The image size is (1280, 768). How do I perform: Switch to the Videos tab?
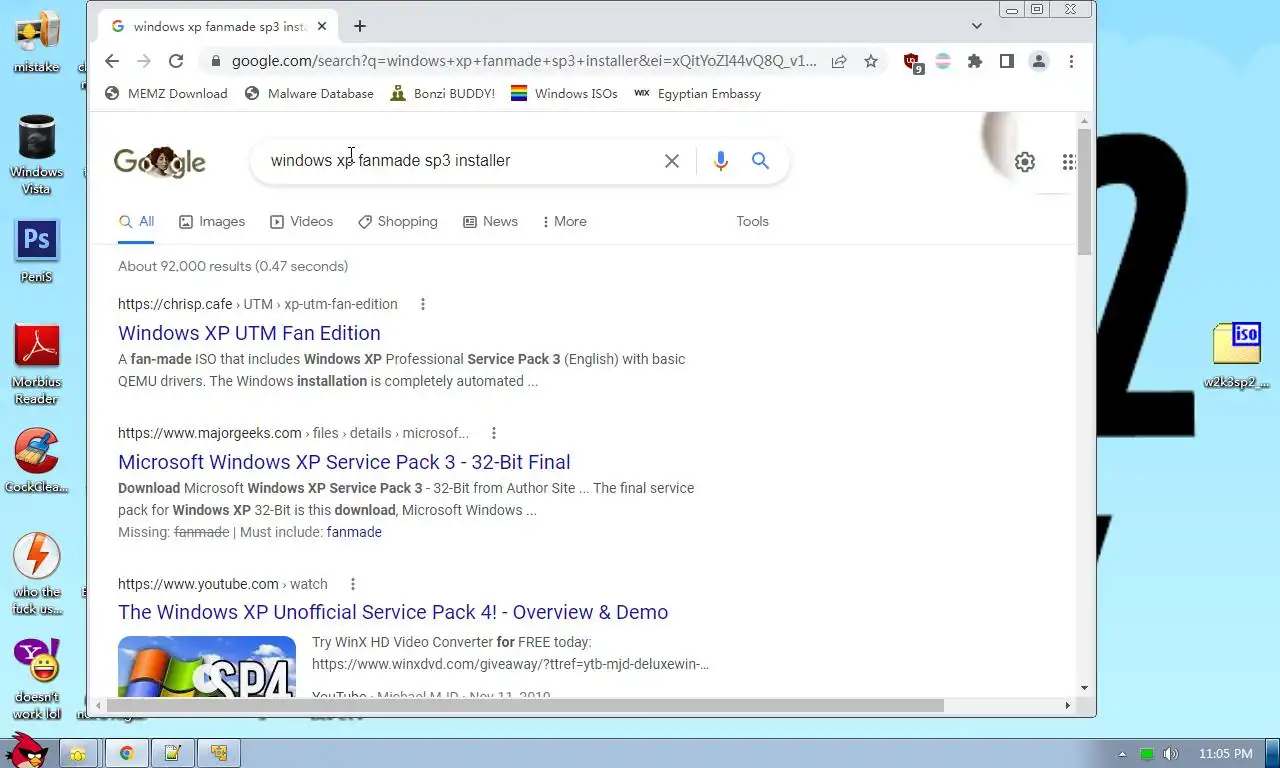(x=302, y=222)
